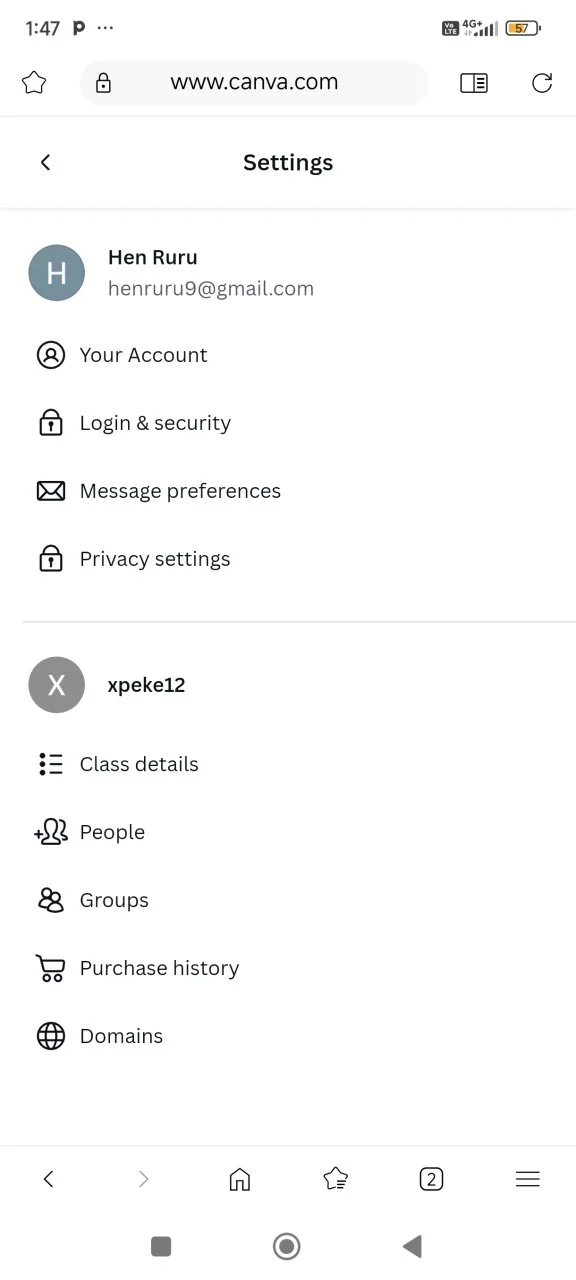Viewport: 576px width, 1280px height.
Task: Open reader mode icon in address bar
Action: pyautogui.click(x=474, y=83)
